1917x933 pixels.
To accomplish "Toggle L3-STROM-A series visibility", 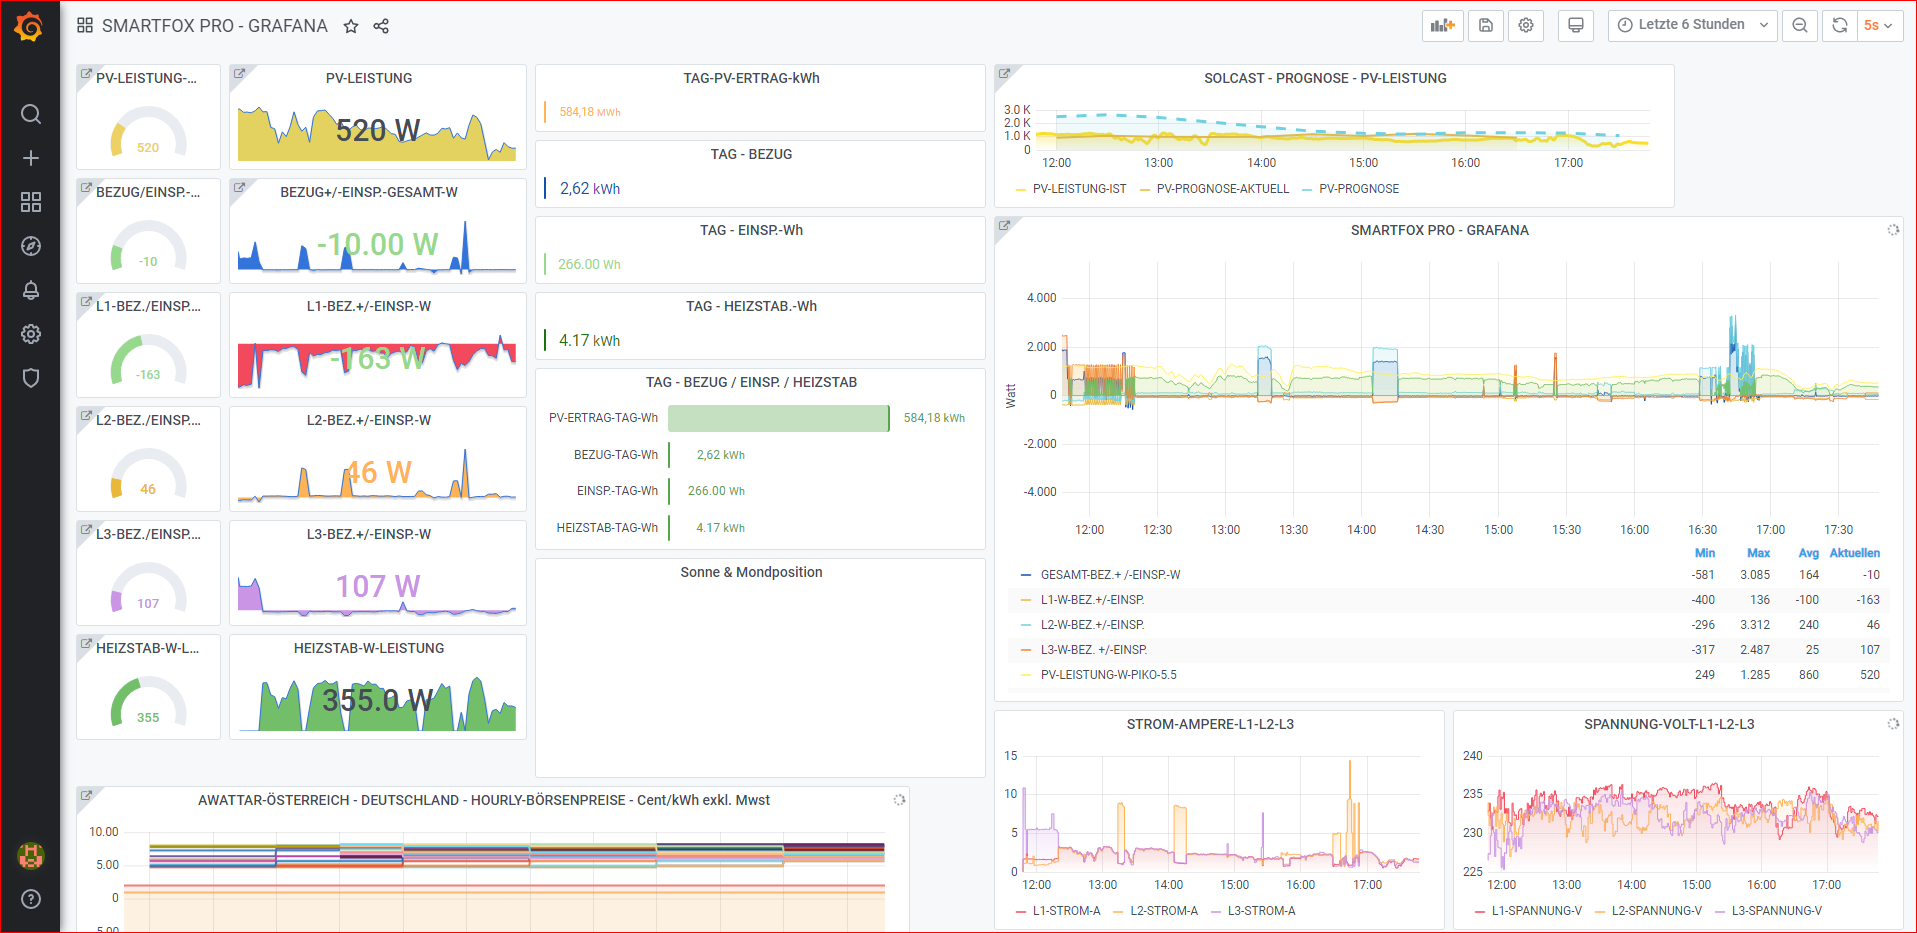I will (1261, 911).
